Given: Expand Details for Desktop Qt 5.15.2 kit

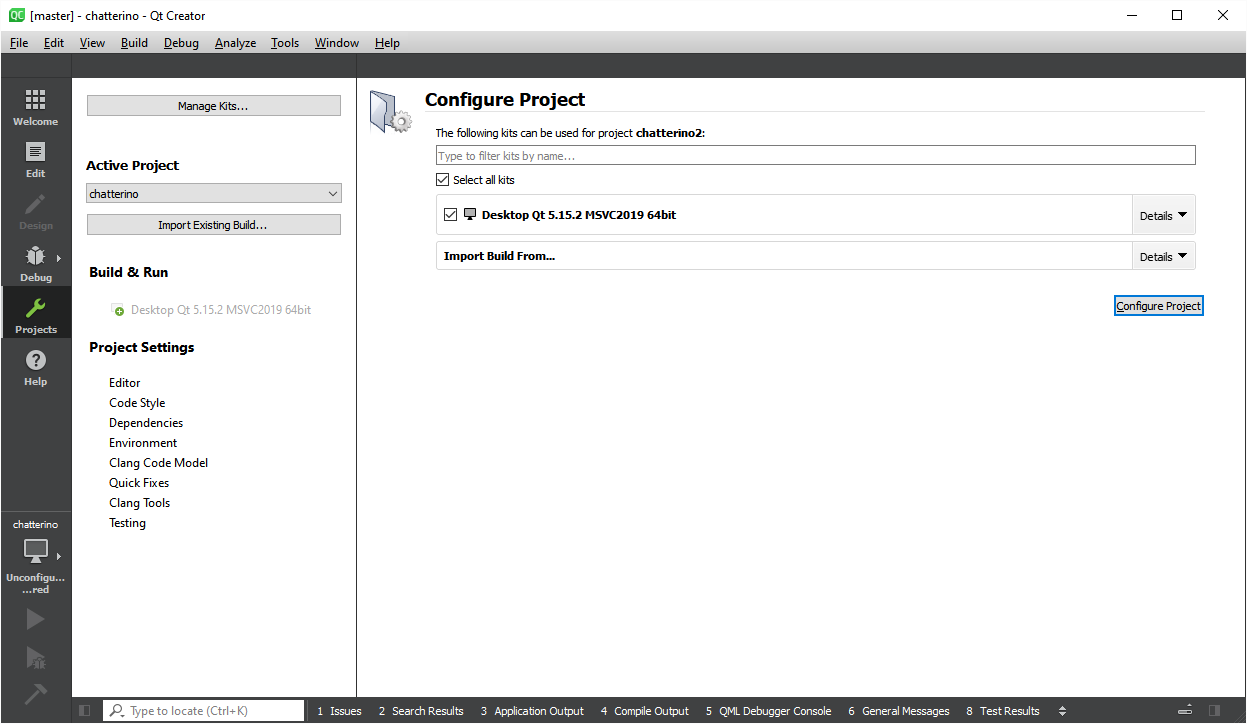Looking at the screenshot, I should tap(1163, 215).
